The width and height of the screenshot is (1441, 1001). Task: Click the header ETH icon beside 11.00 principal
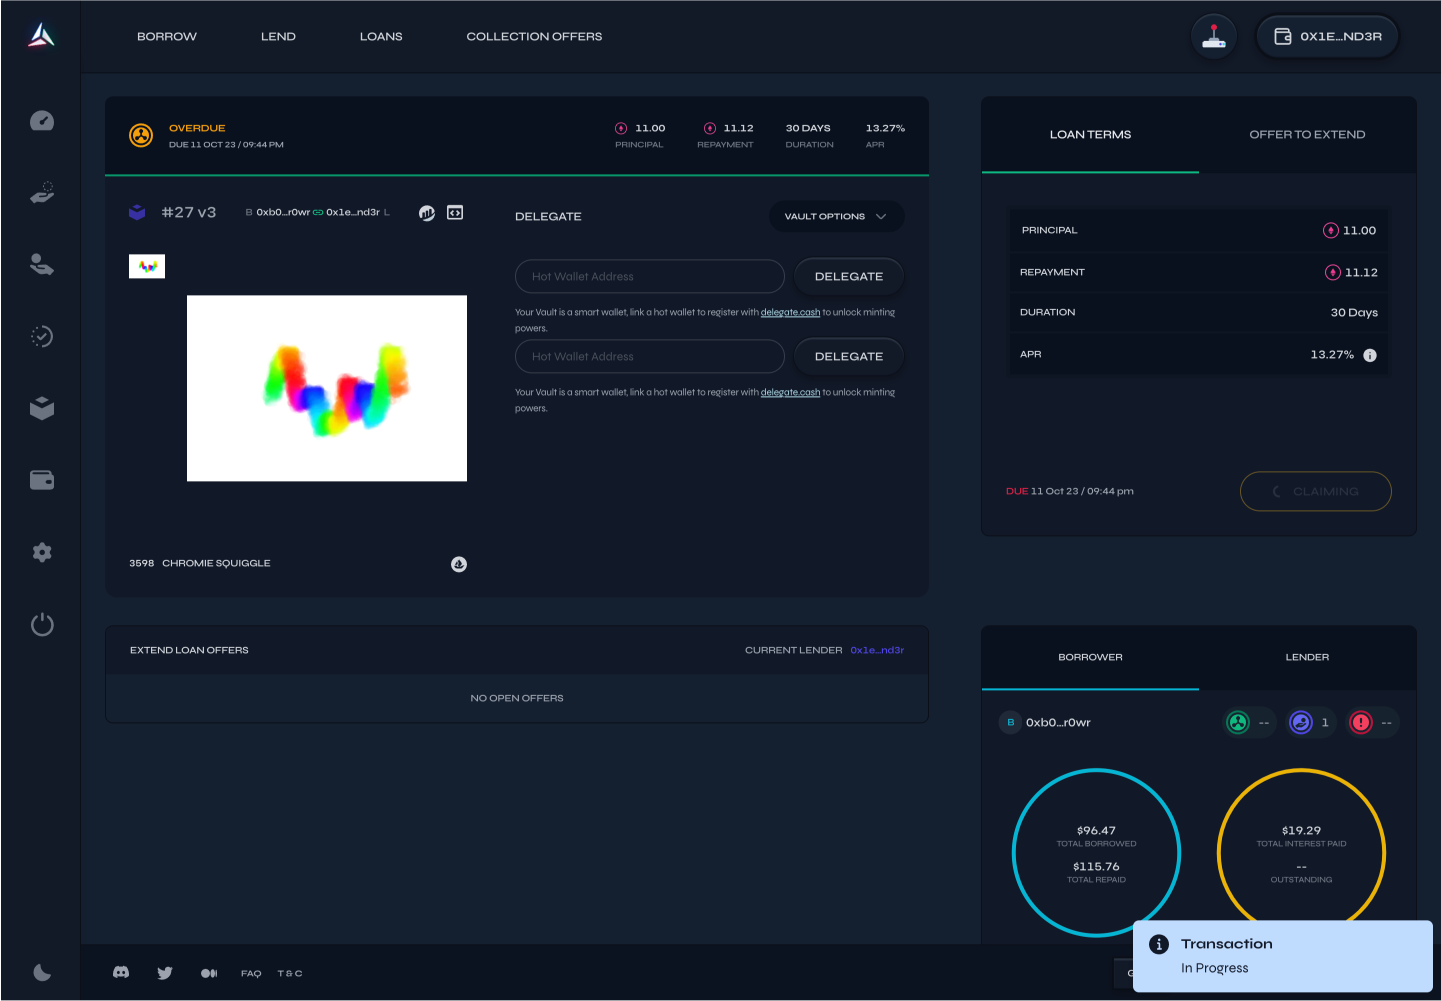[621, 128]
